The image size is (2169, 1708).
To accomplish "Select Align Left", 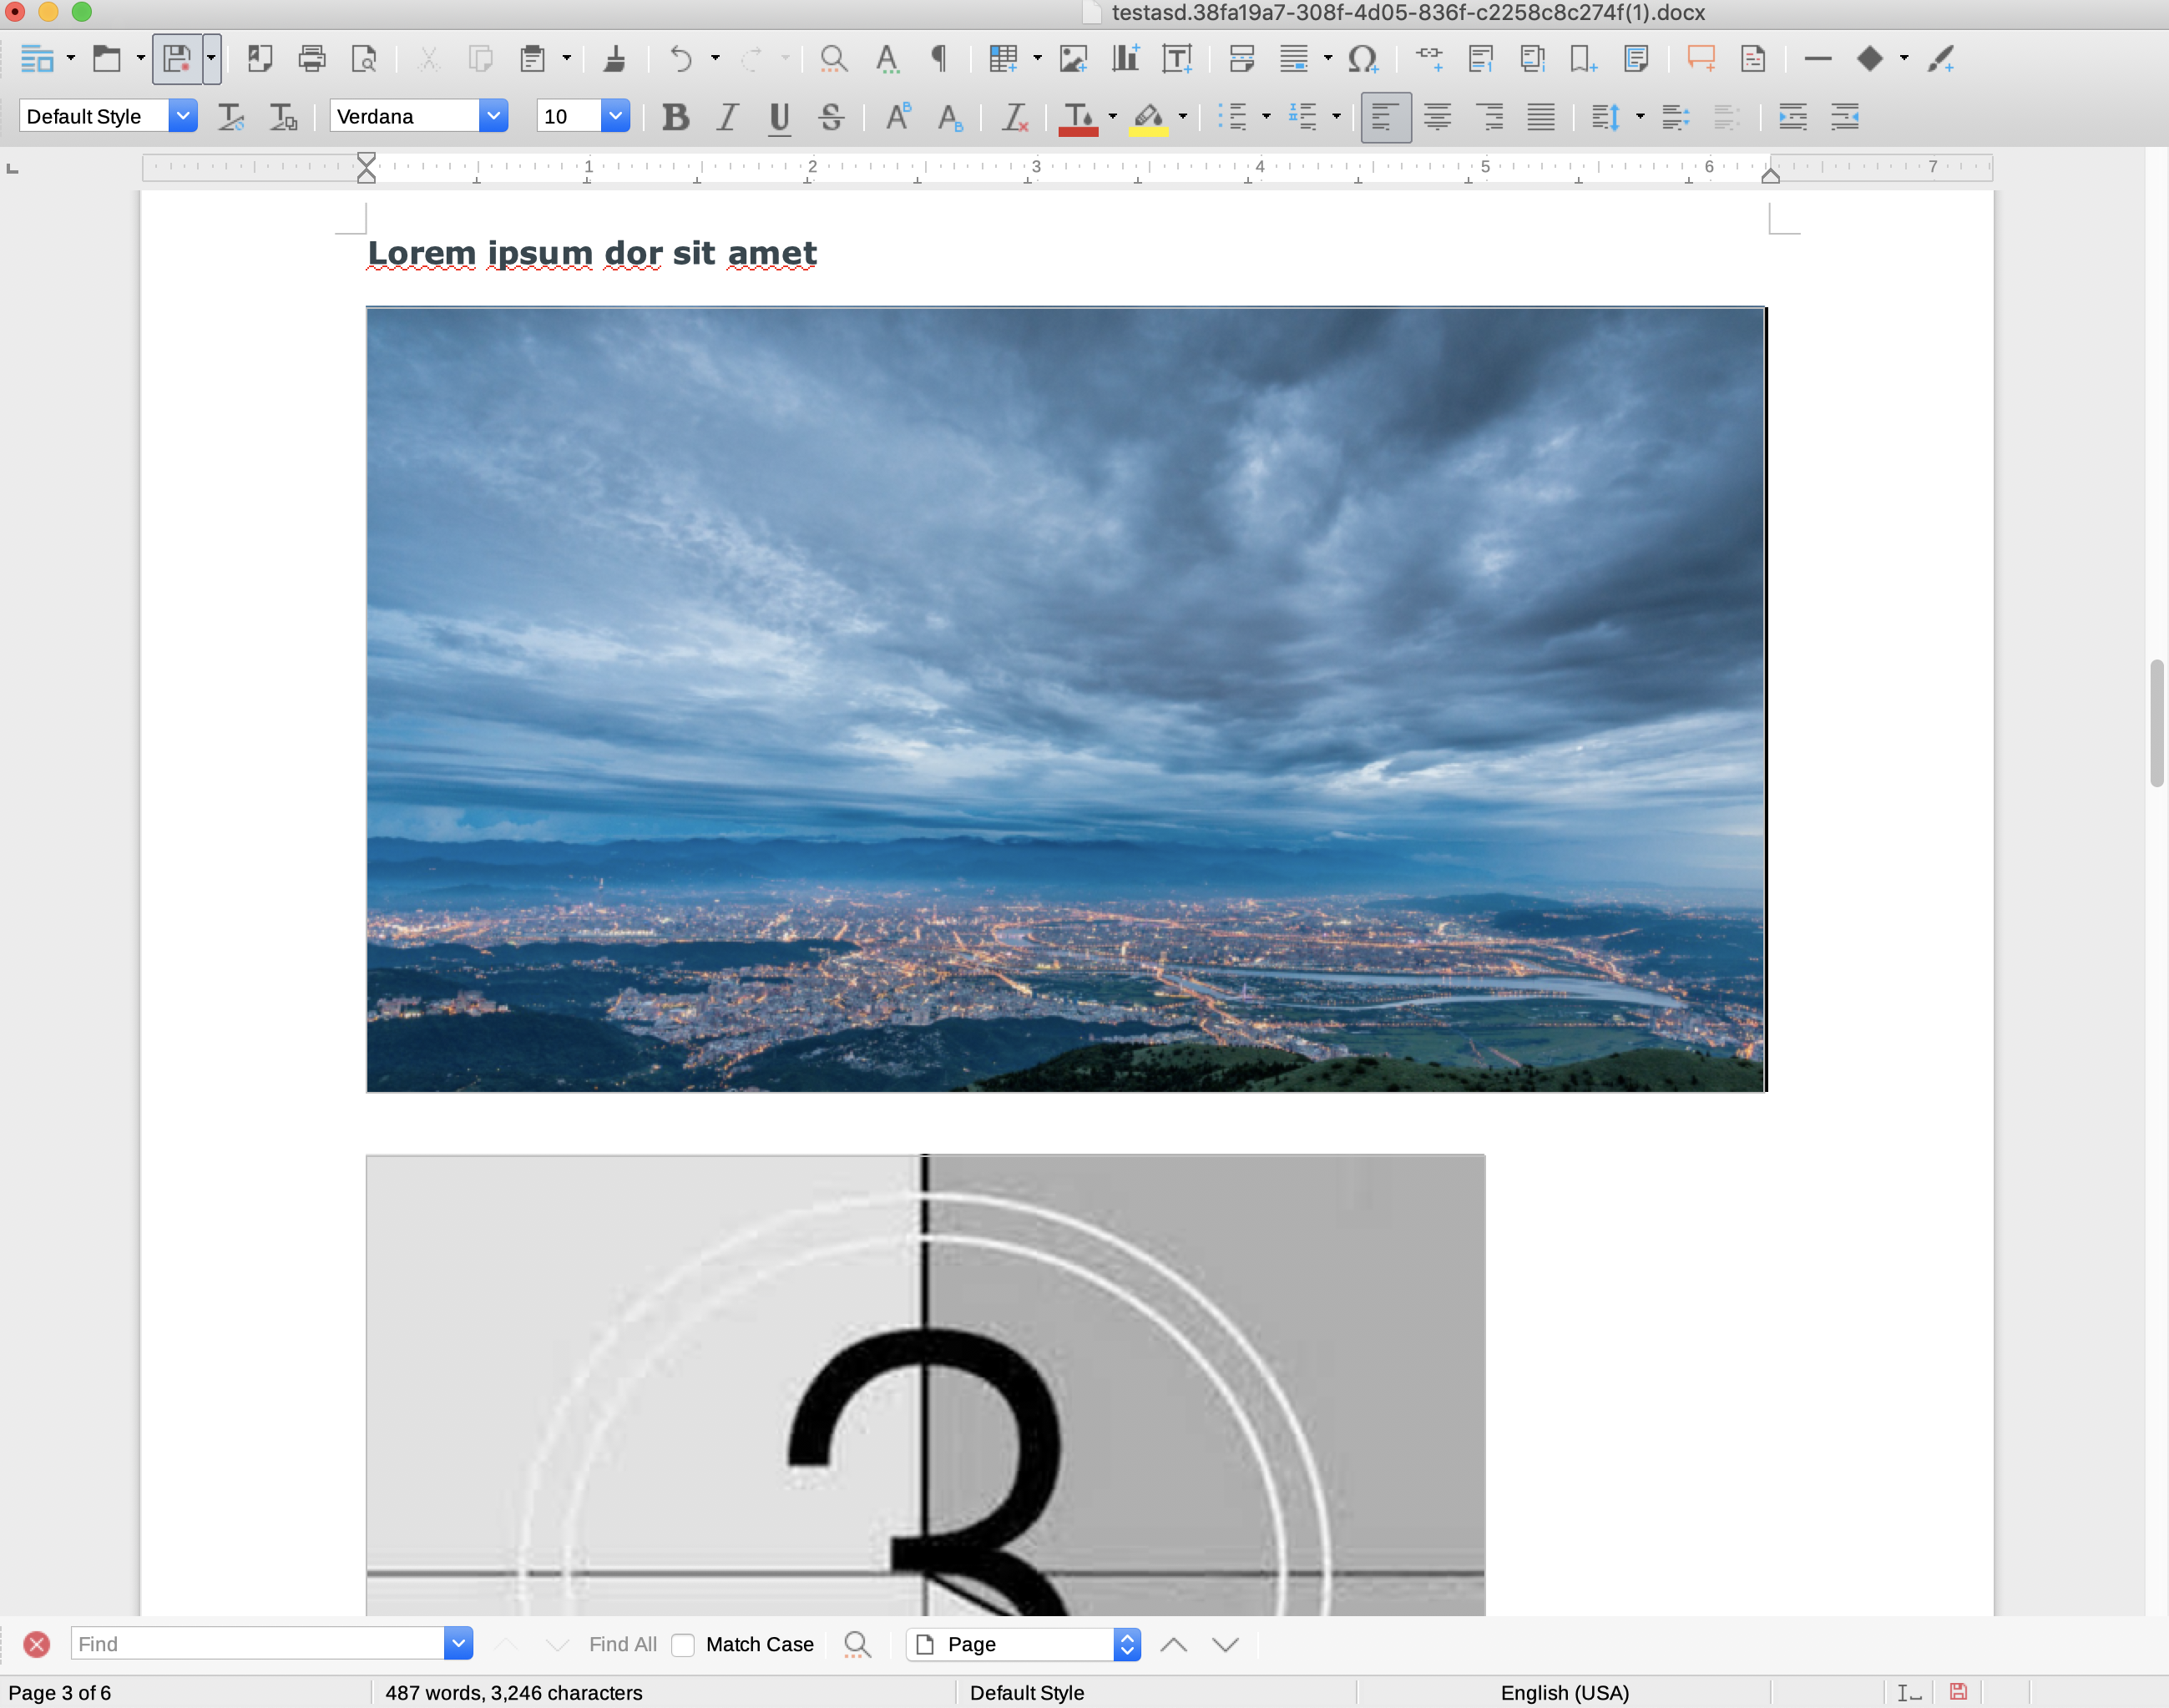I will 1386,117.
